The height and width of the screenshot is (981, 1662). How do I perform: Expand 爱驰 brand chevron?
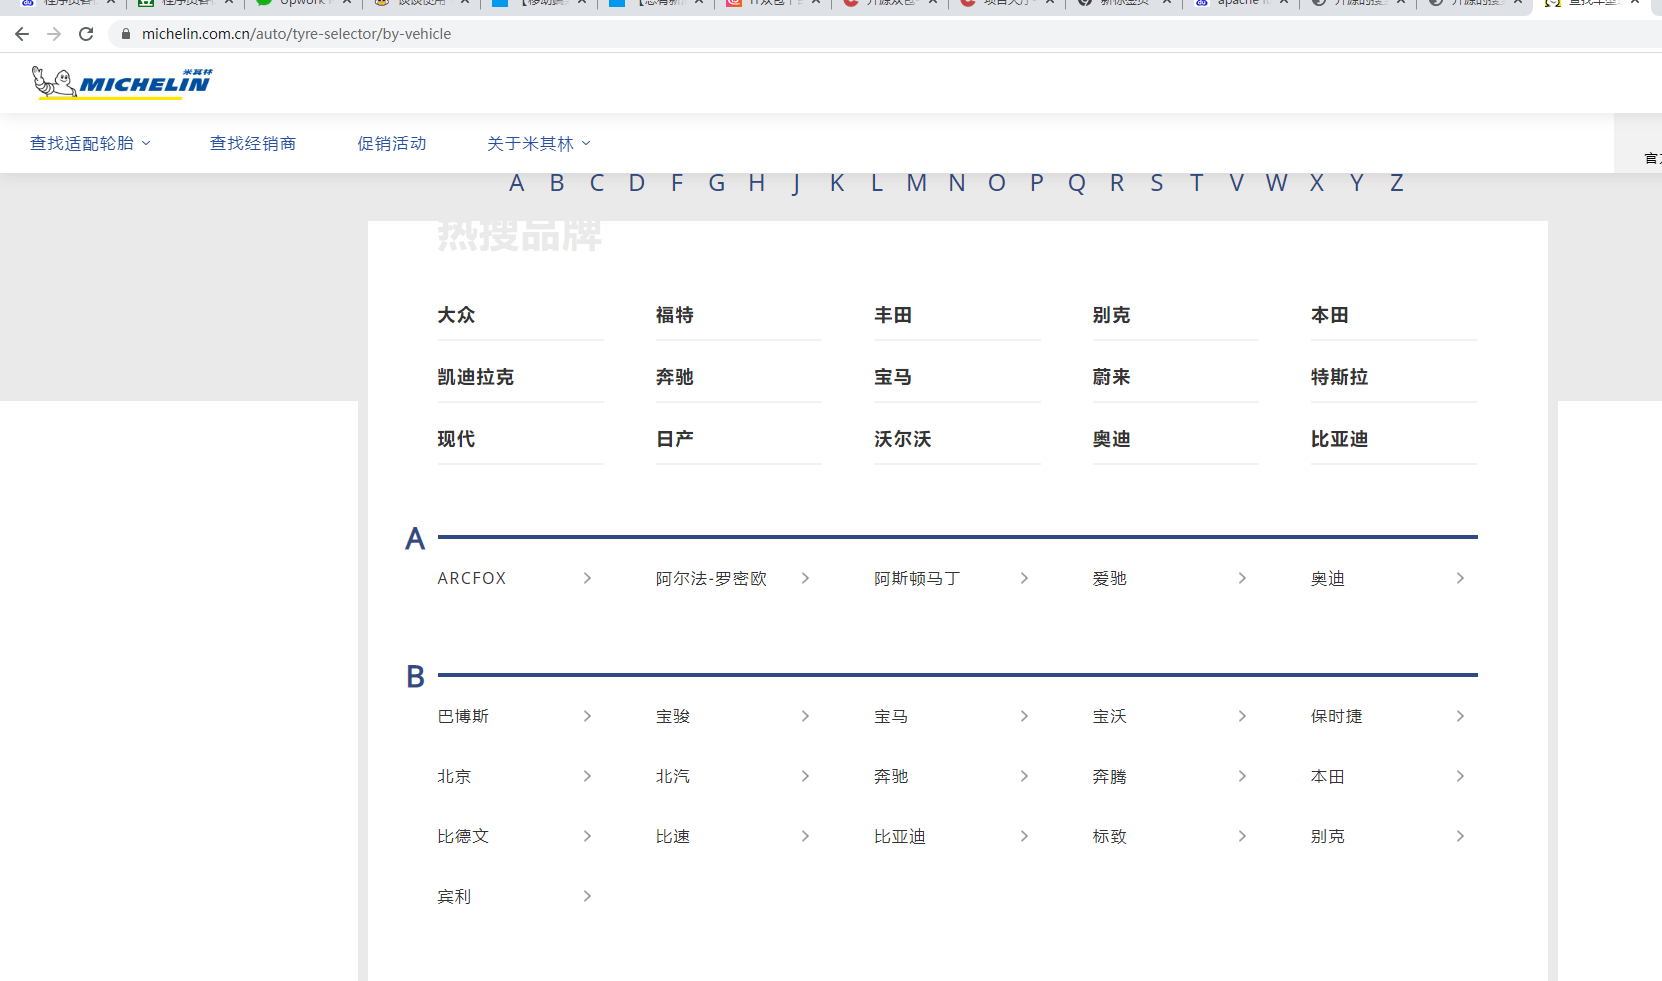[1242, 578]
